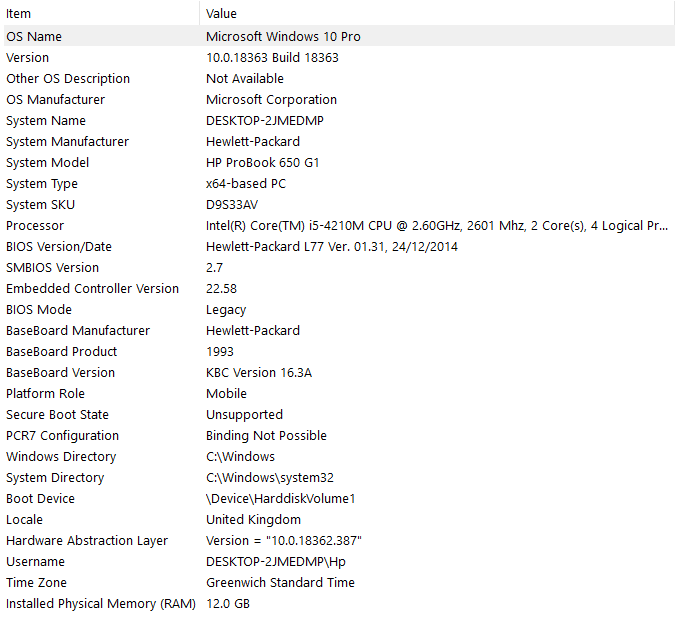Click the Item column header
The image size is (683, 619).
pos(19,13)
